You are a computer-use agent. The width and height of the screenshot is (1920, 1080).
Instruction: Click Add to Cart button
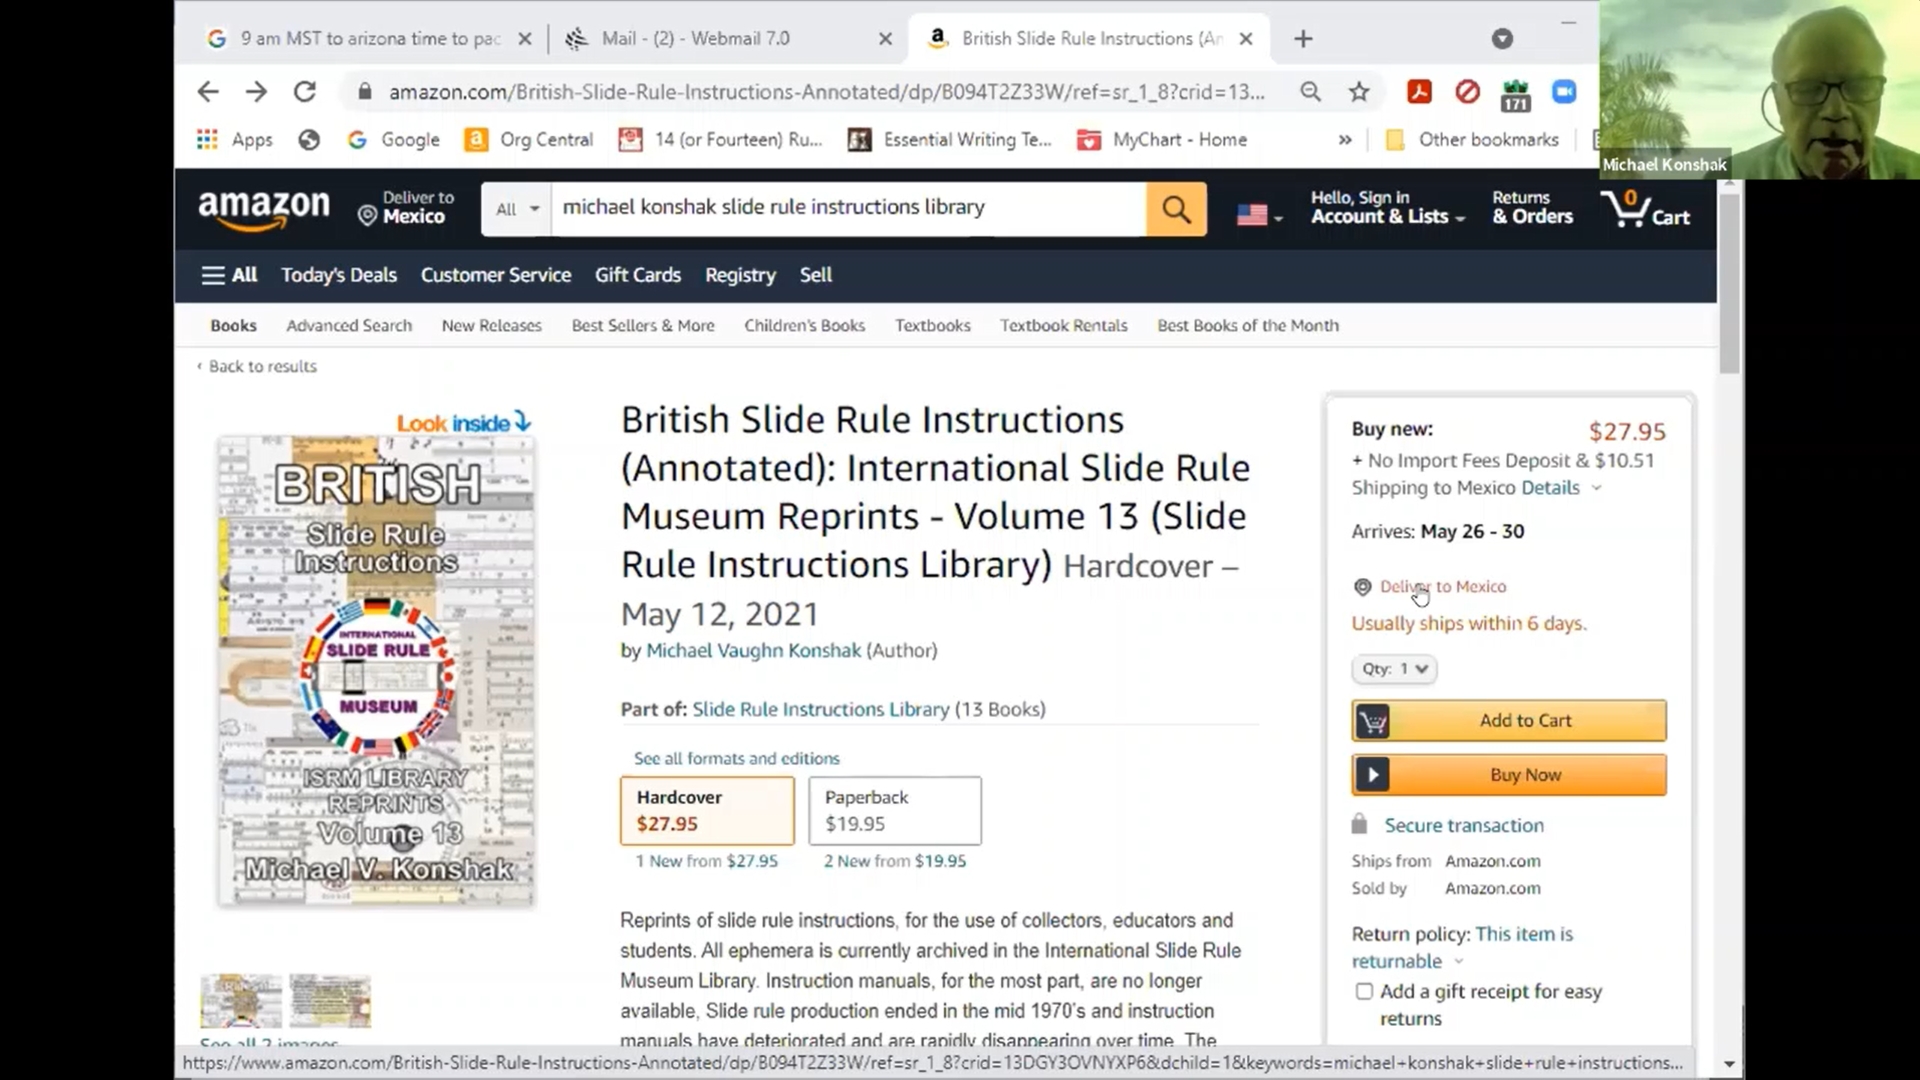(1509, 721)
